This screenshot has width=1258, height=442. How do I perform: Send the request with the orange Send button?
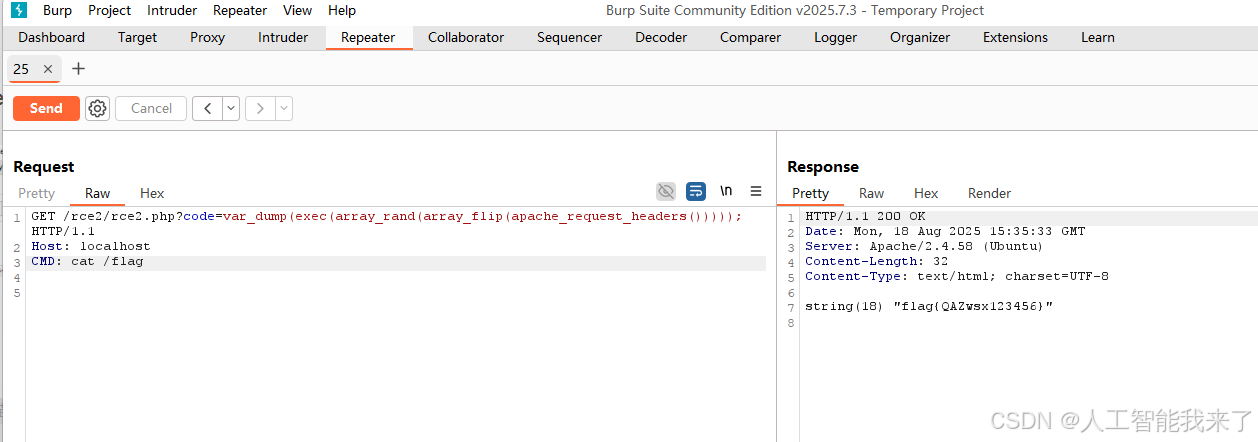click(x=46, y=108)
